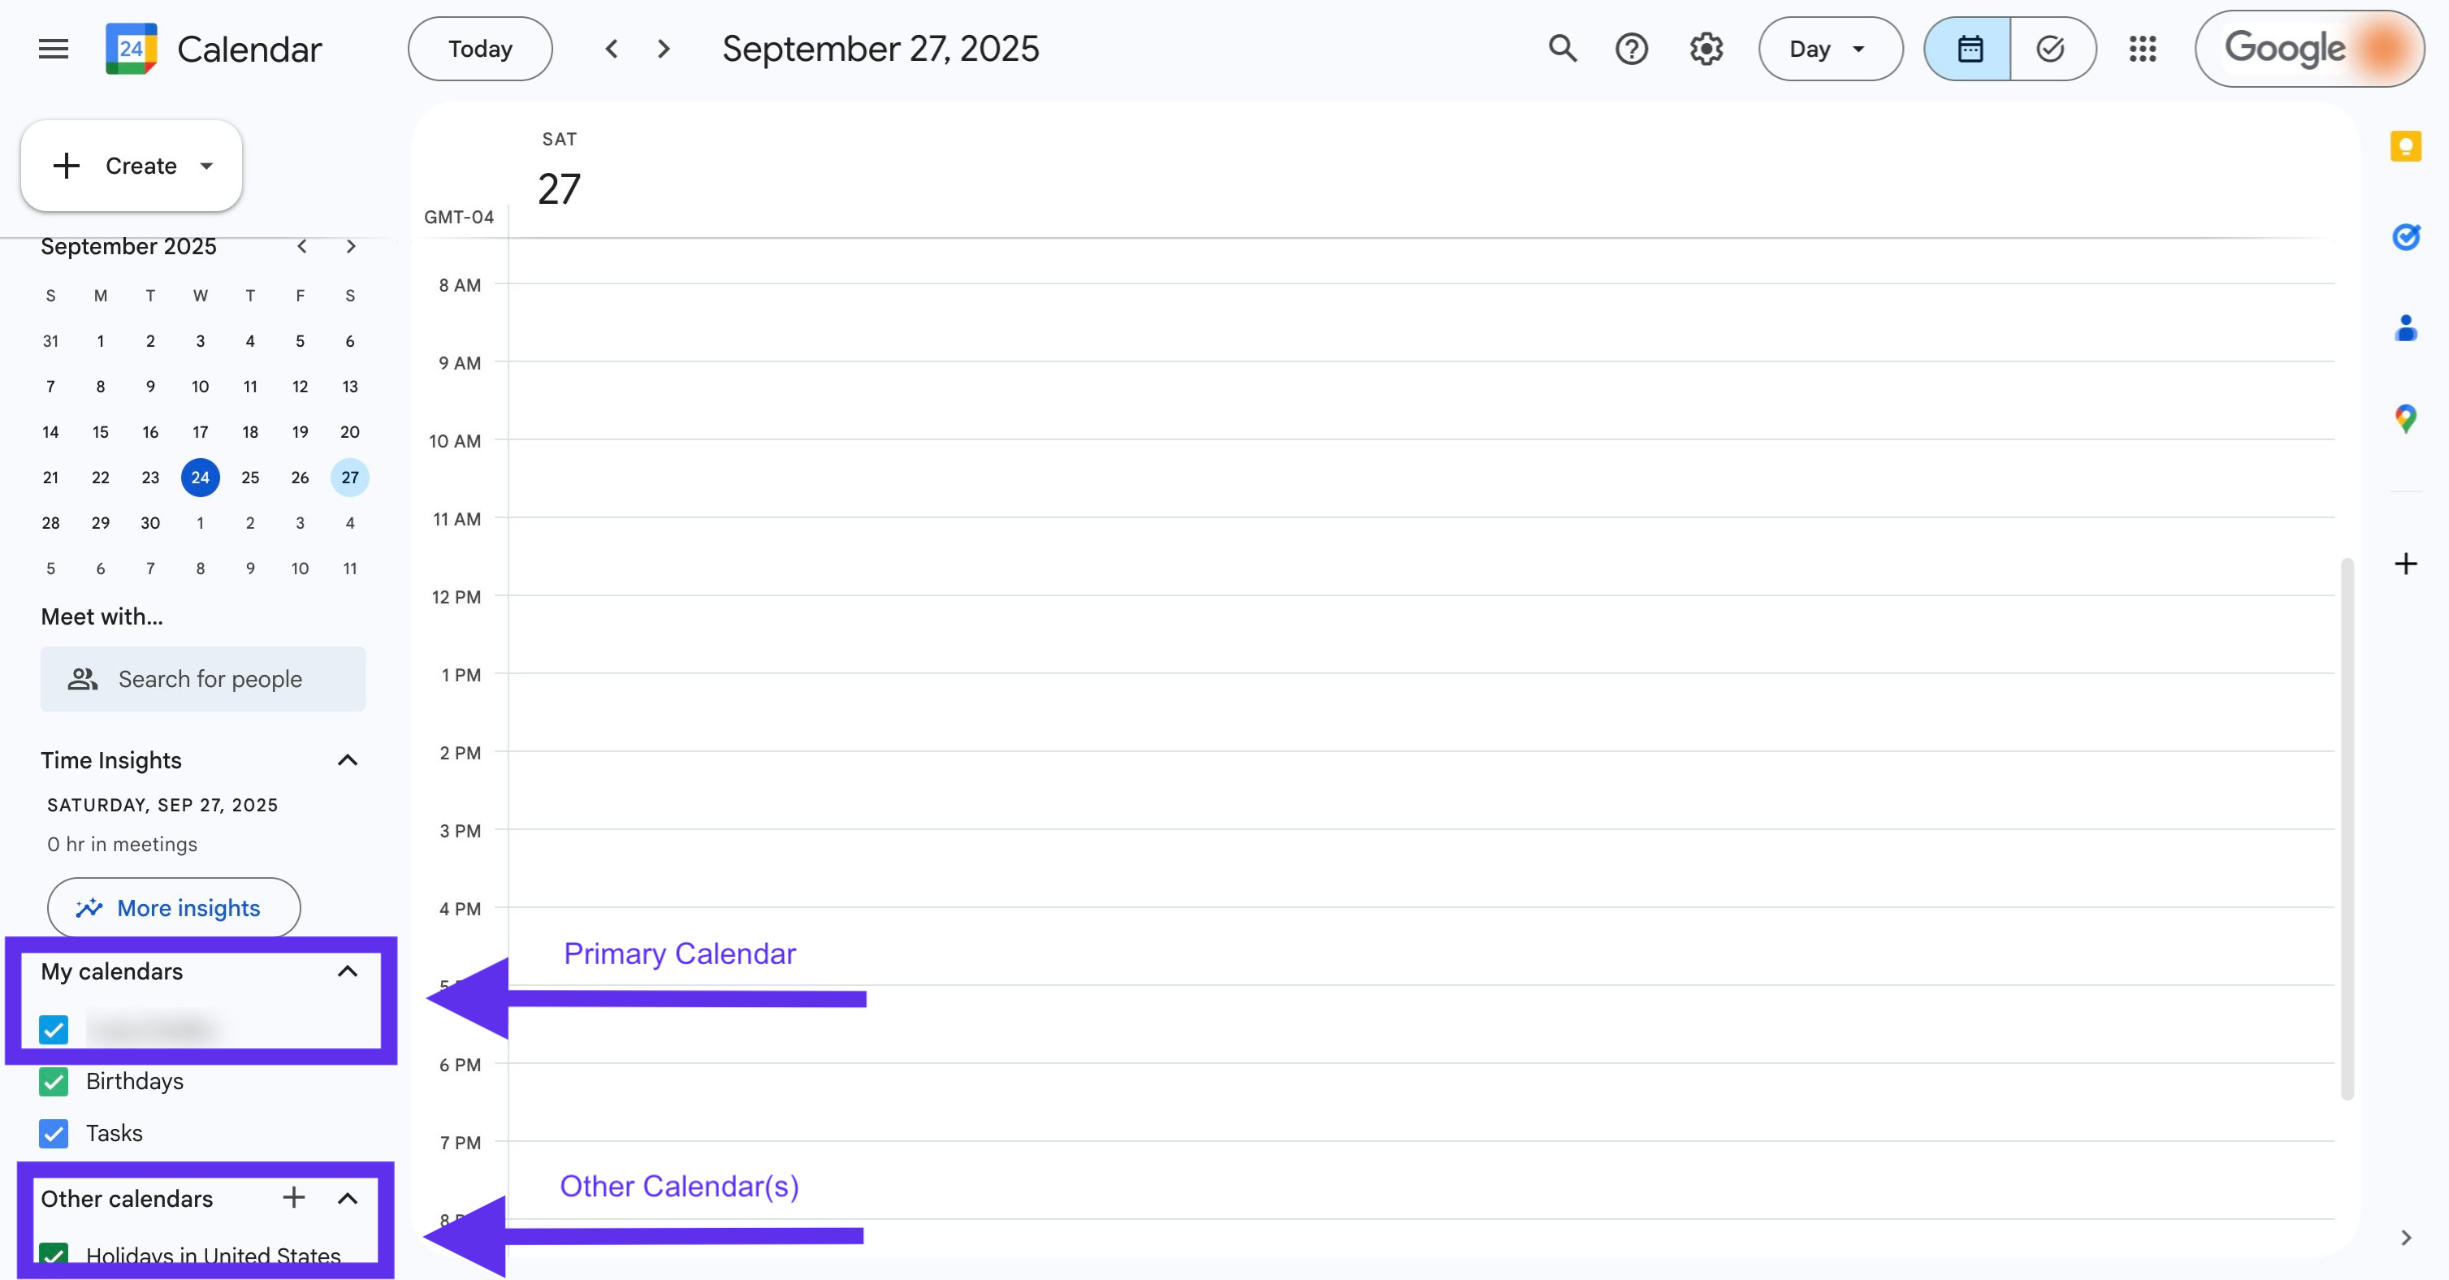Toggle Holidays in United States checkbox
This screenshot has height=1280, width=2449.
(54, 1254)
